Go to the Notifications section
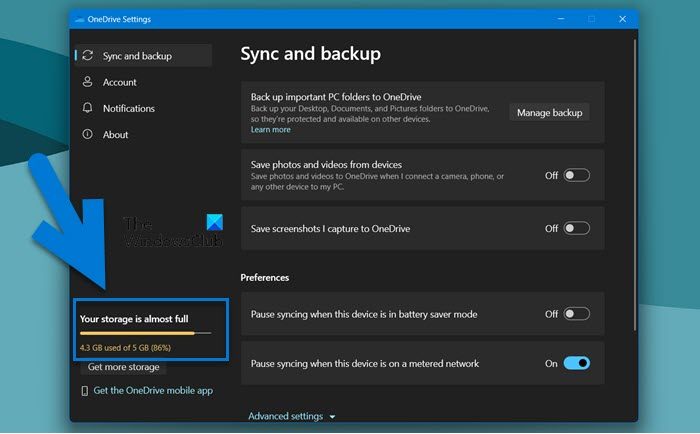This screenshot has height=434, width=700. (128, 108)
